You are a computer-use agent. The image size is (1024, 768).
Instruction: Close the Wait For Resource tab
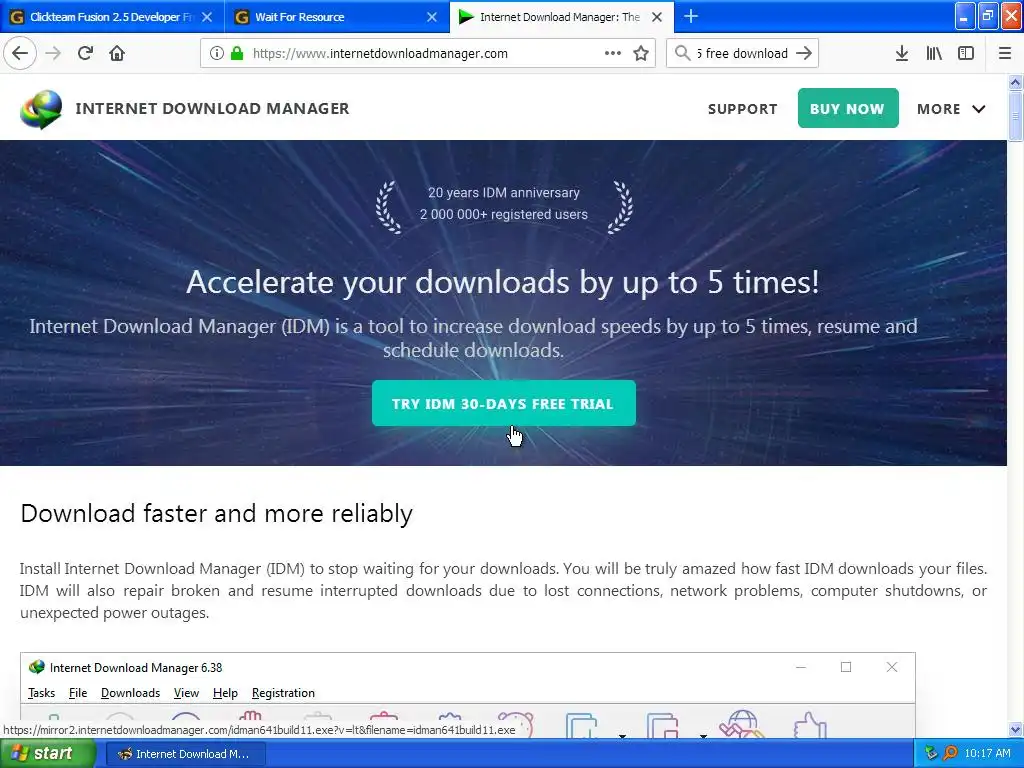point(432,17)
